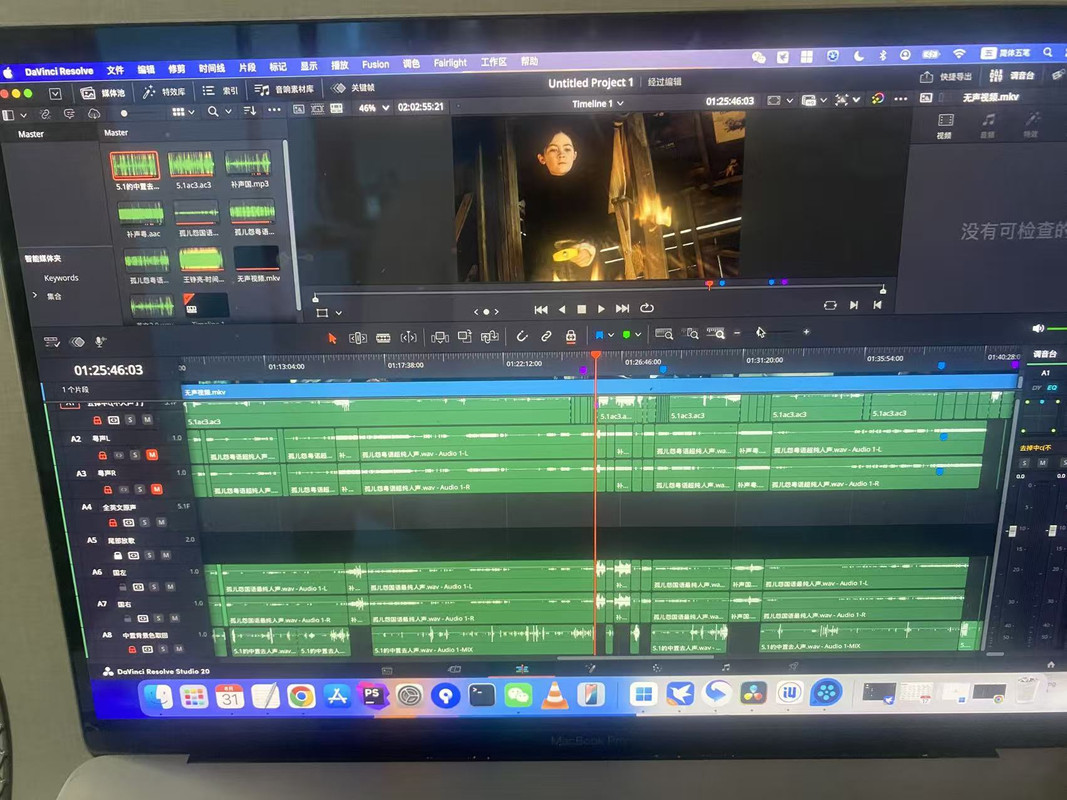Open the 索引 panel
The image size is (1067, 800).
tap(220, 90)
